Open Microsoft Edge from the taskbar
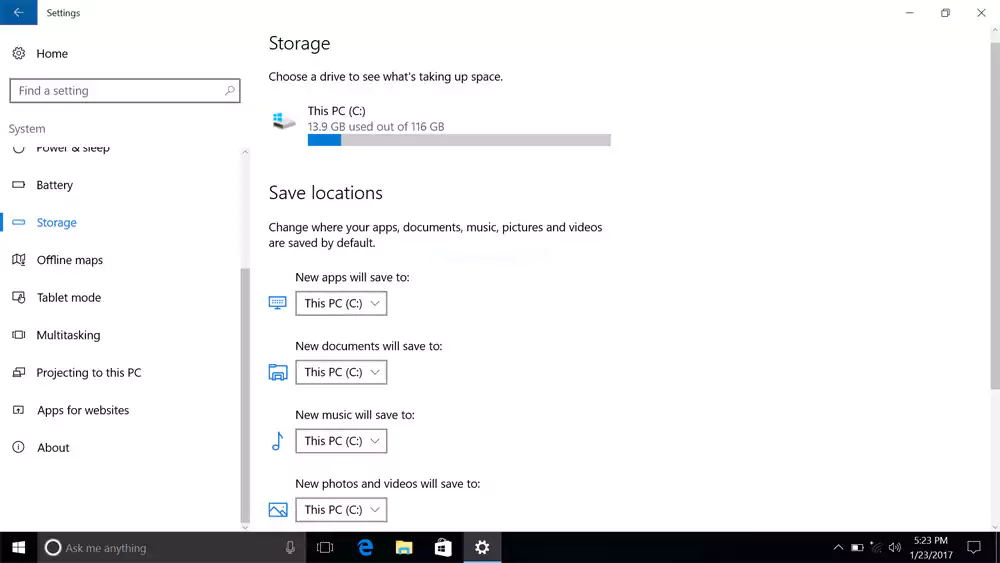The width and height of the screenshot is (1000, 563). (366, 547)
